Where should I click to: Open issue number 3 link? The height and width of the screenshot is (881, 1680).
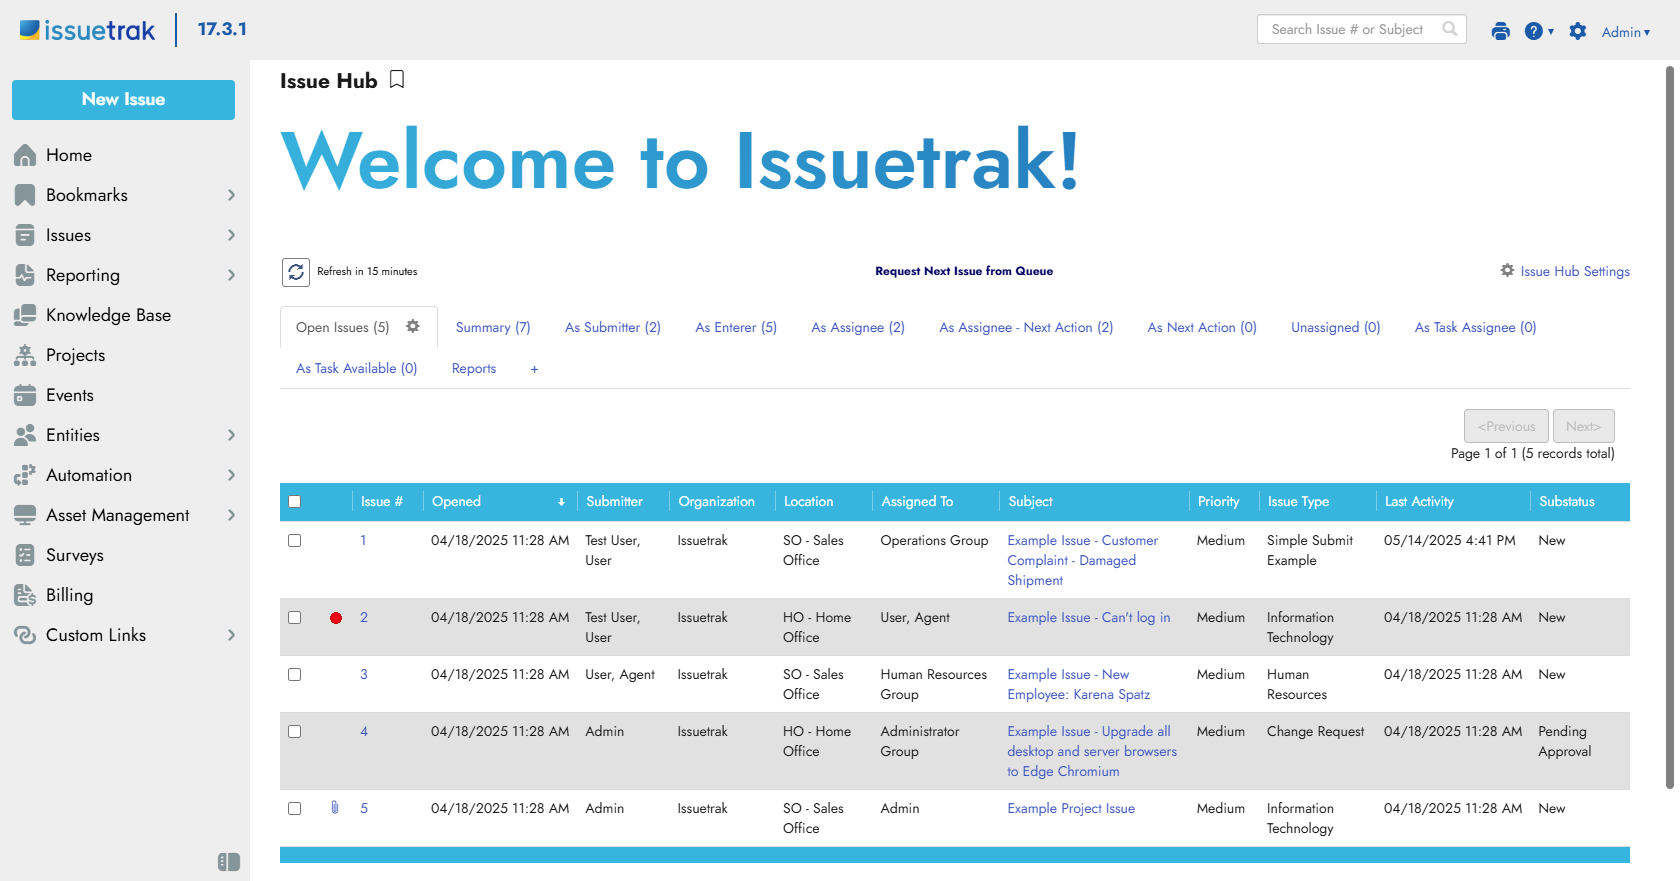pos(364,674)
